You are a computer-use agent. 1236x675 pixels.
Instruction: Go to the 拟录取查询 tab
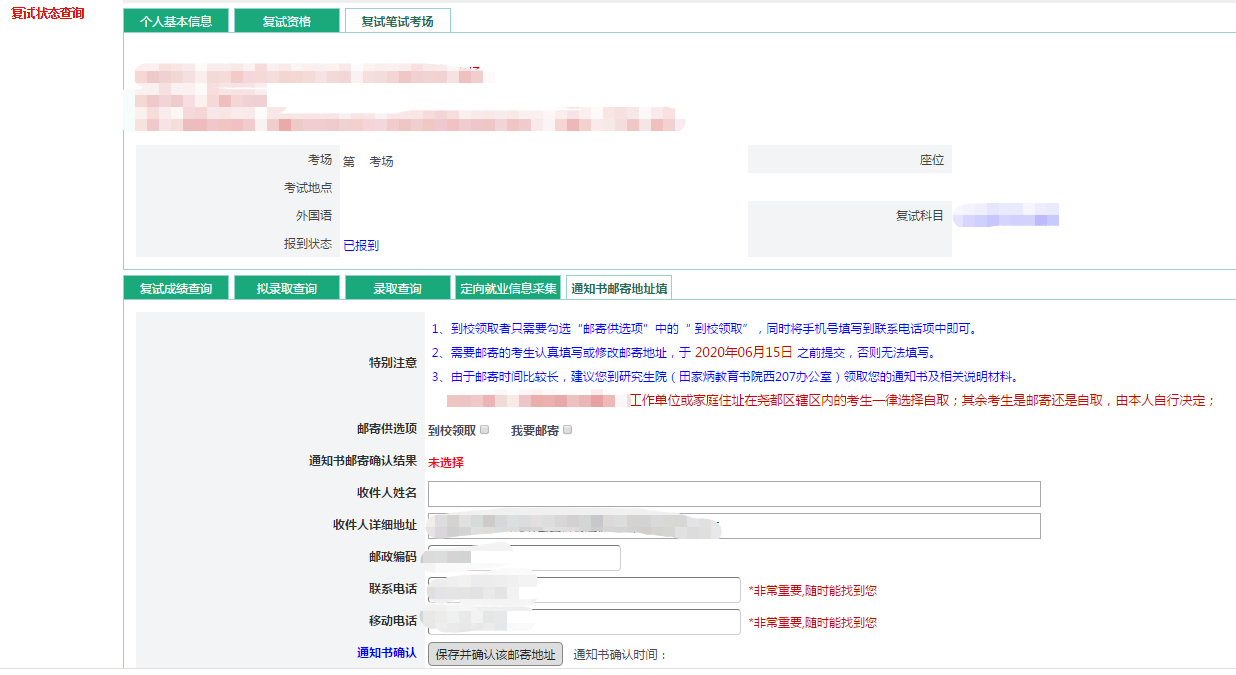(x=287, y=288)
